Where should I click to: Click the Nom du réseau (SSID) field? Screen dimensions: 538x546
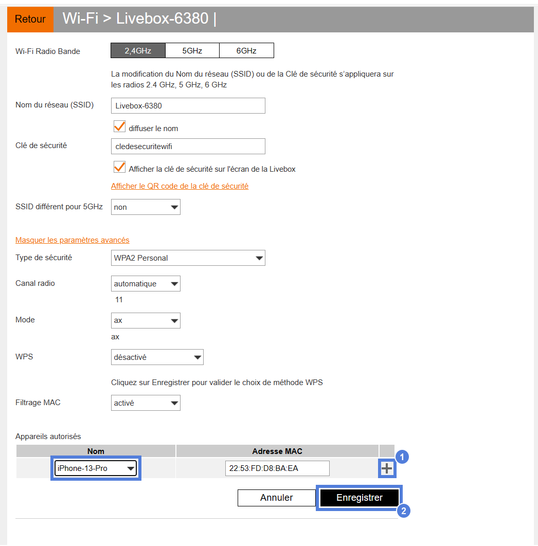(188, 106)
